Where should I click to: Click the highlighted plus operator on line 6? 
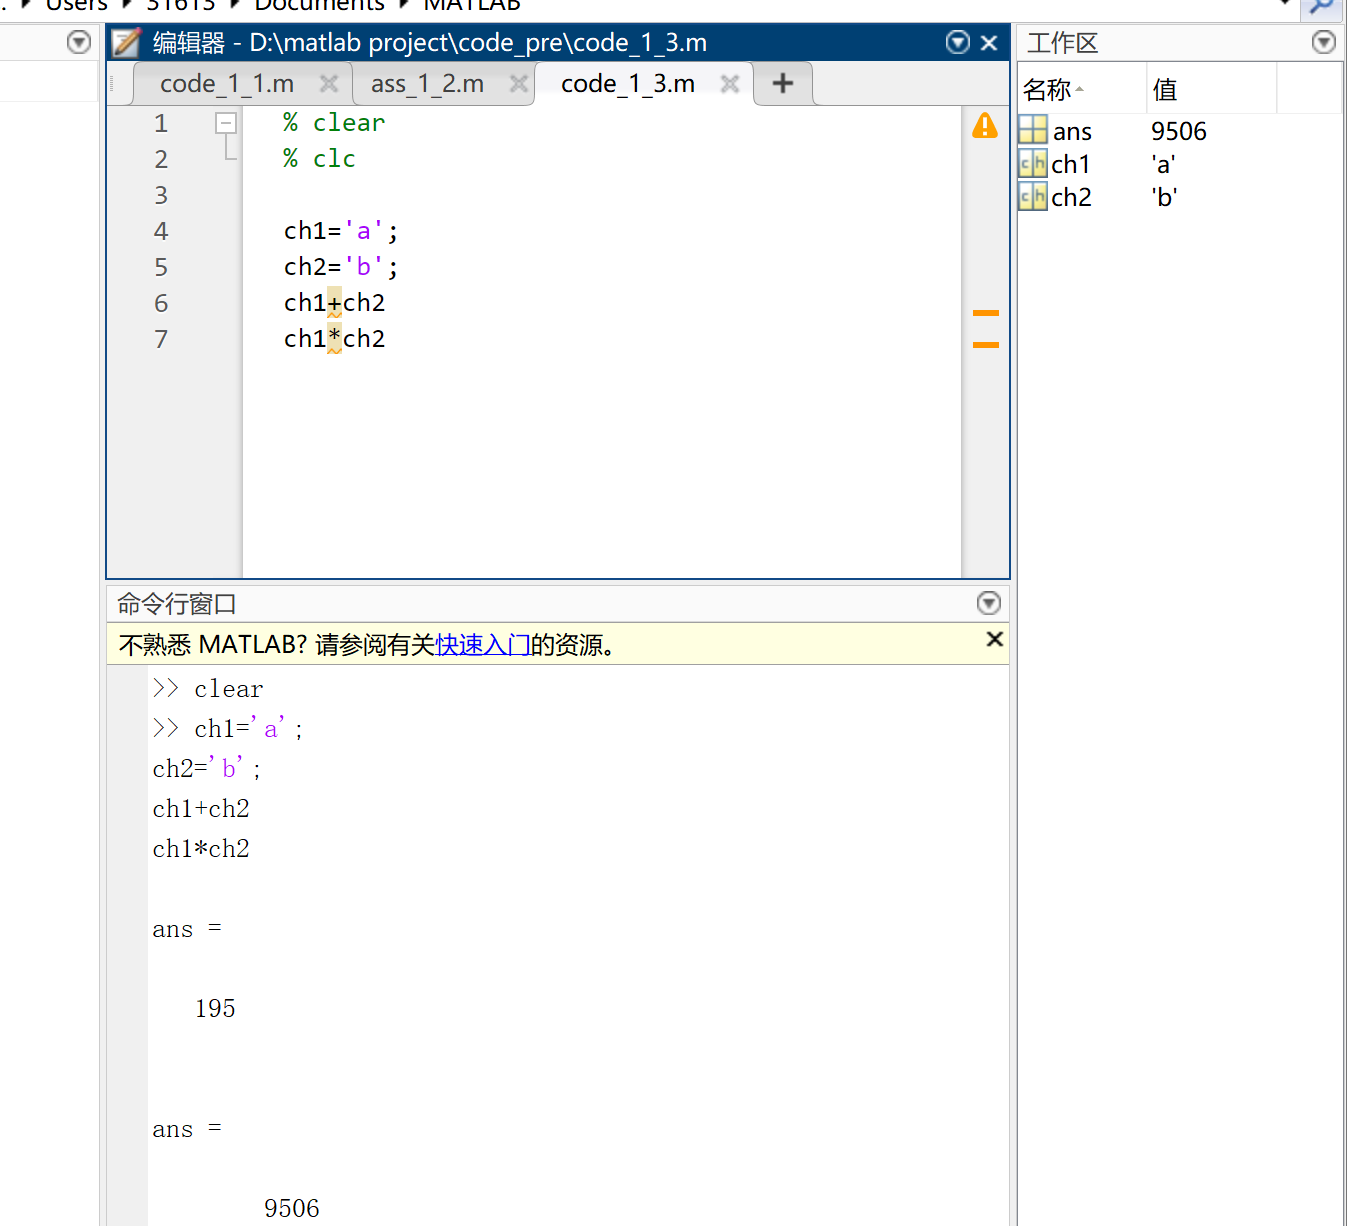334,302
